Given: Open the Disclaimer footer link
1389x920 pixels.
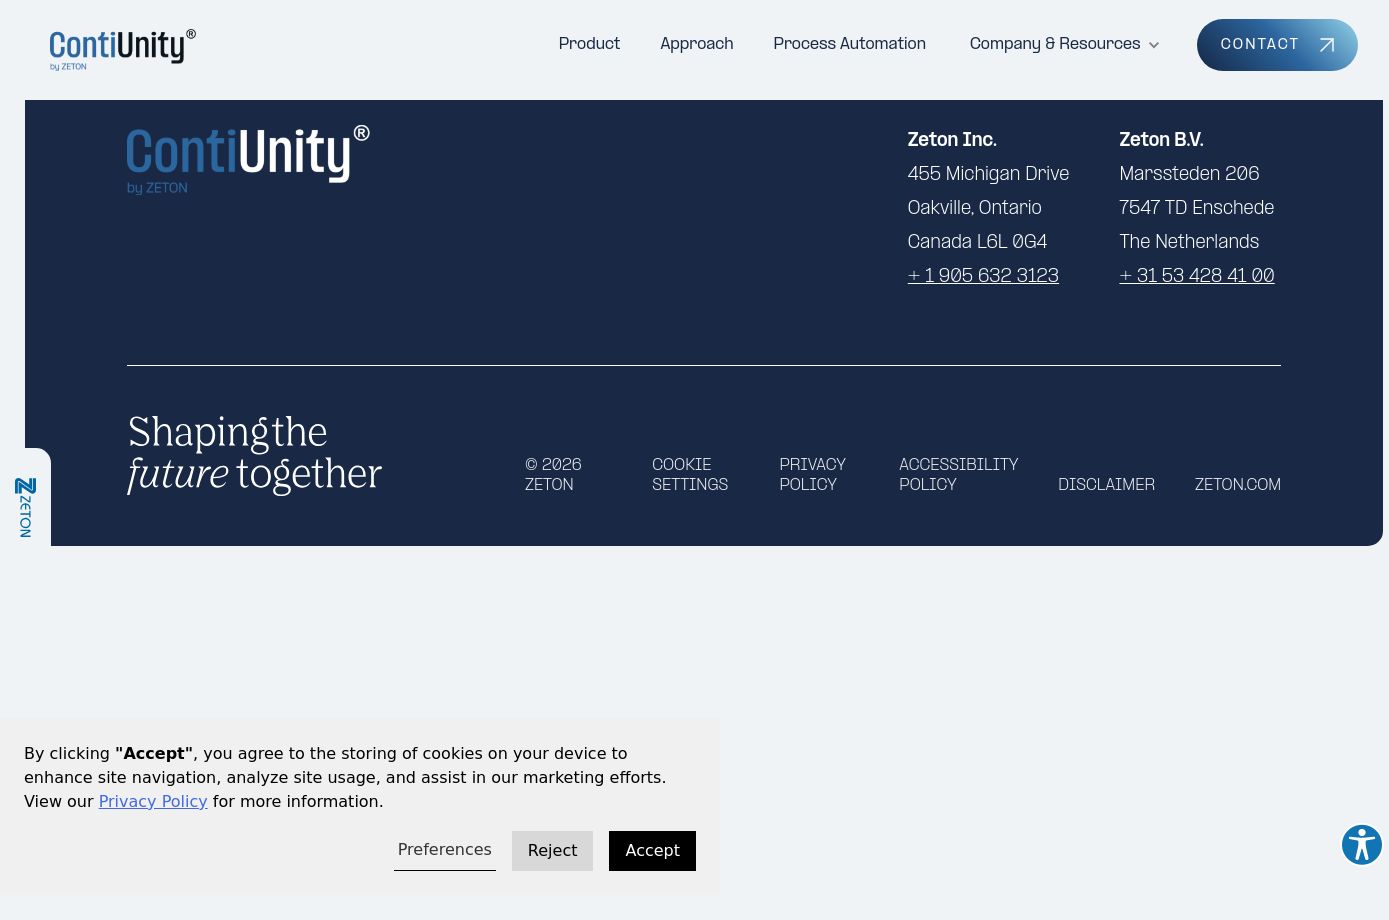Looking at the screenshot, I should click(x=1106, y=485).
